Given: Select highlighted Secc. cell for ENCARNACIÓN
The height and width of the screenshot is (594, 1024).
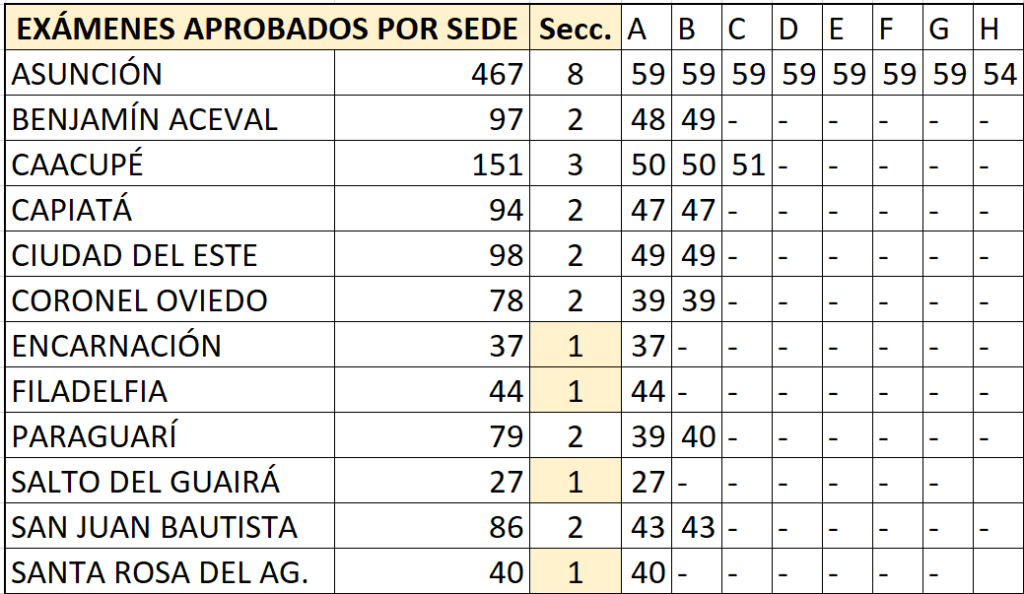Looking at the screenshot, I should pyautogui.click(x=575, y=345).
